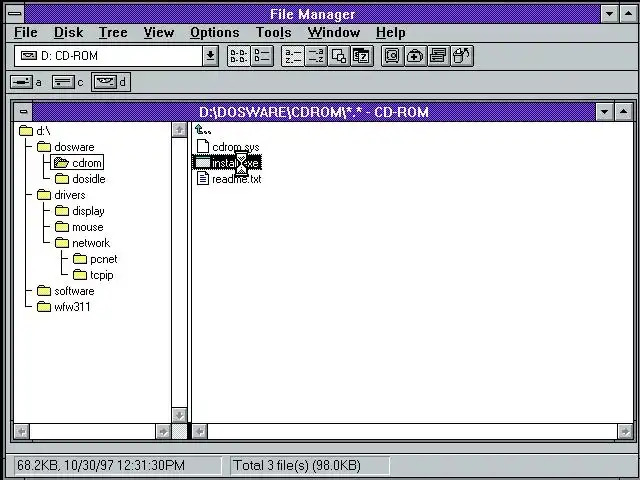The width and height of the screenshot is (640, 480).
Task: Open the Window menu
Action: point(334,33)
